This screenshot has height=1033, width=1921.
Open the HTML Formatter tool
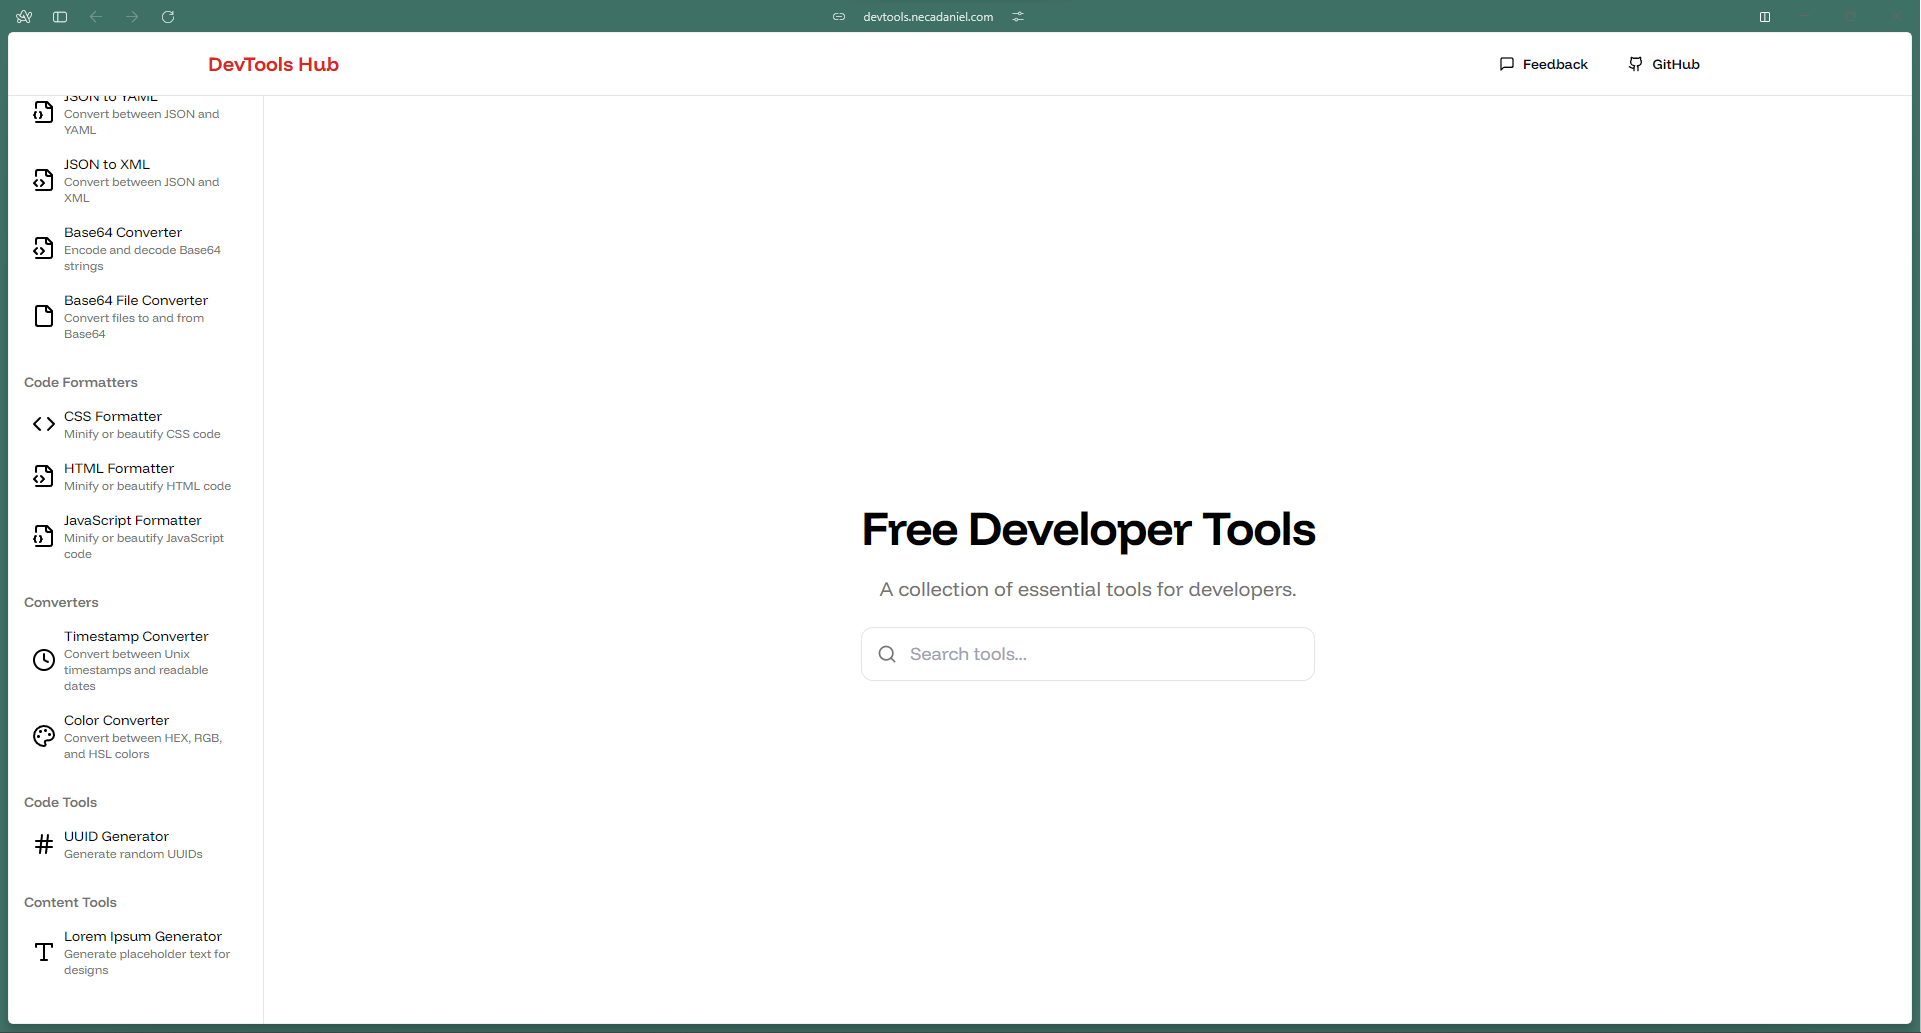pos(135,476)
